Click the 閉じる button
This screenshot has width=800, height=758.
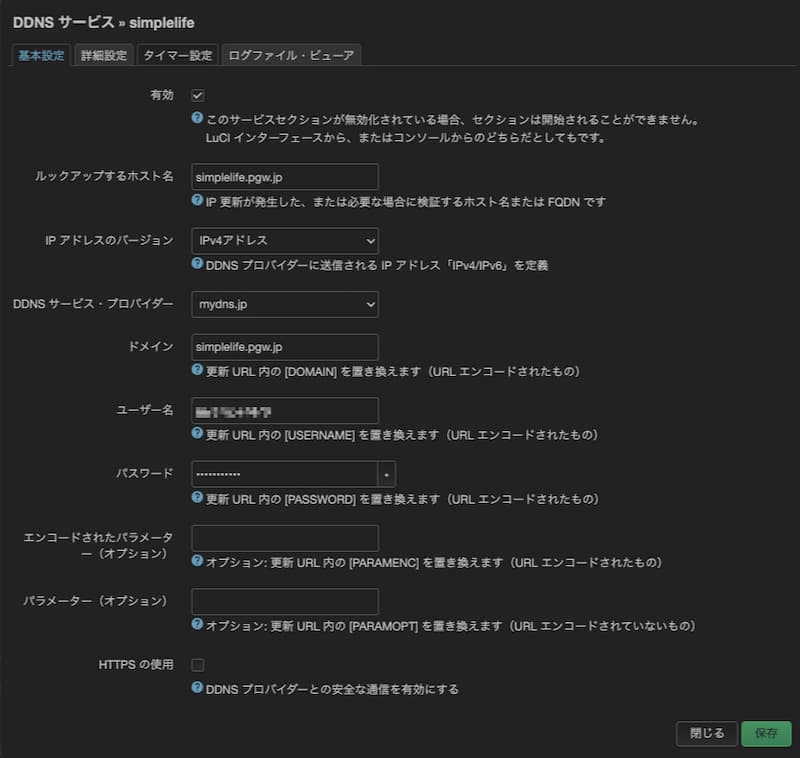coord(706,733)
